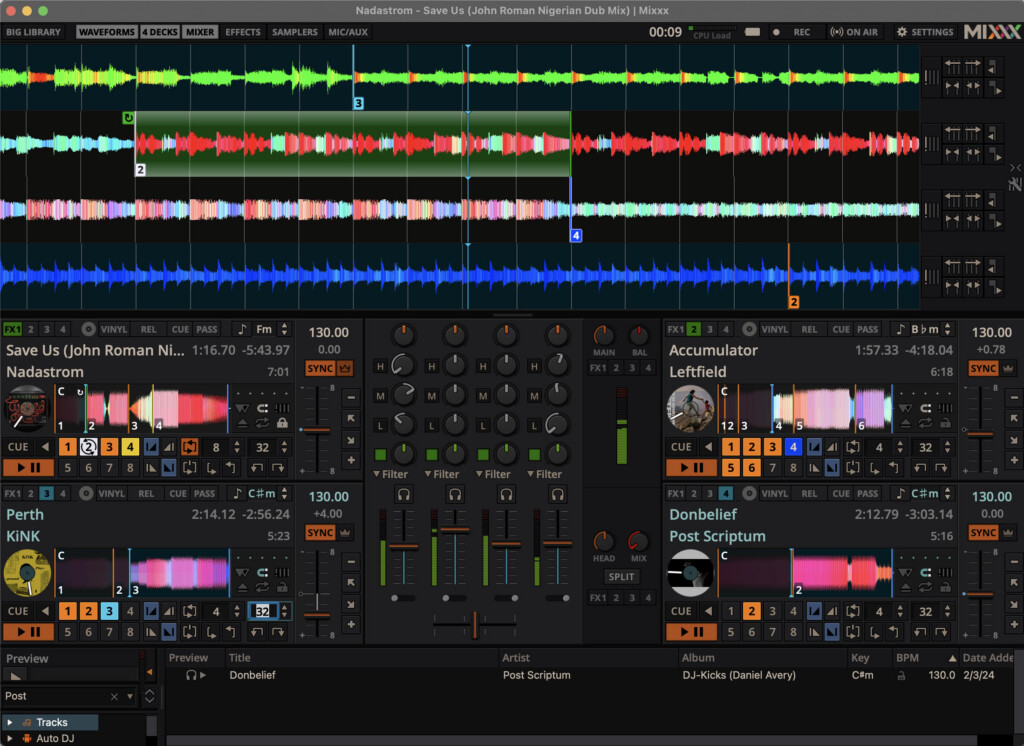This screenshot has height=746, width=1024.
Task: Click the tempo slider on Save Us deck
Action: tap(317, 430)
